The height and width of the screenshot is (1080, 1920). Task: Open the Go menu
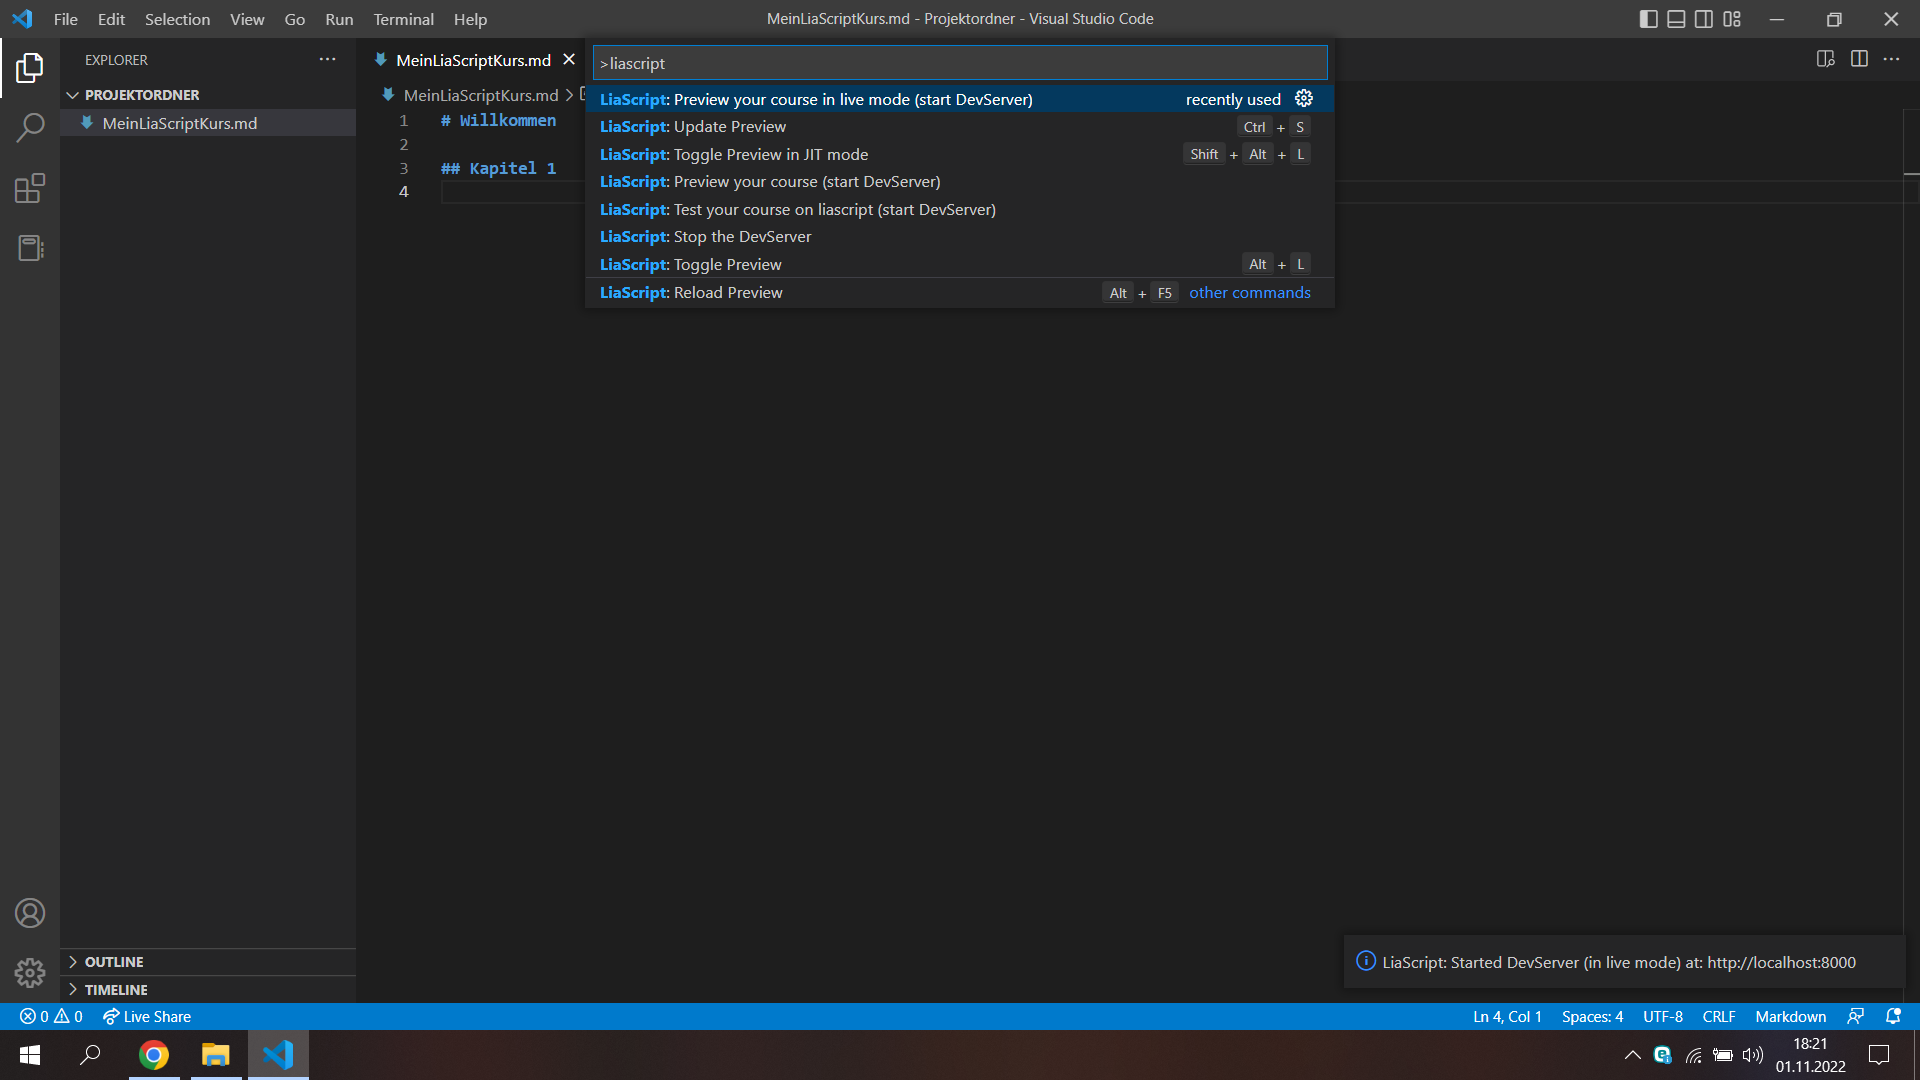(294, 19)
